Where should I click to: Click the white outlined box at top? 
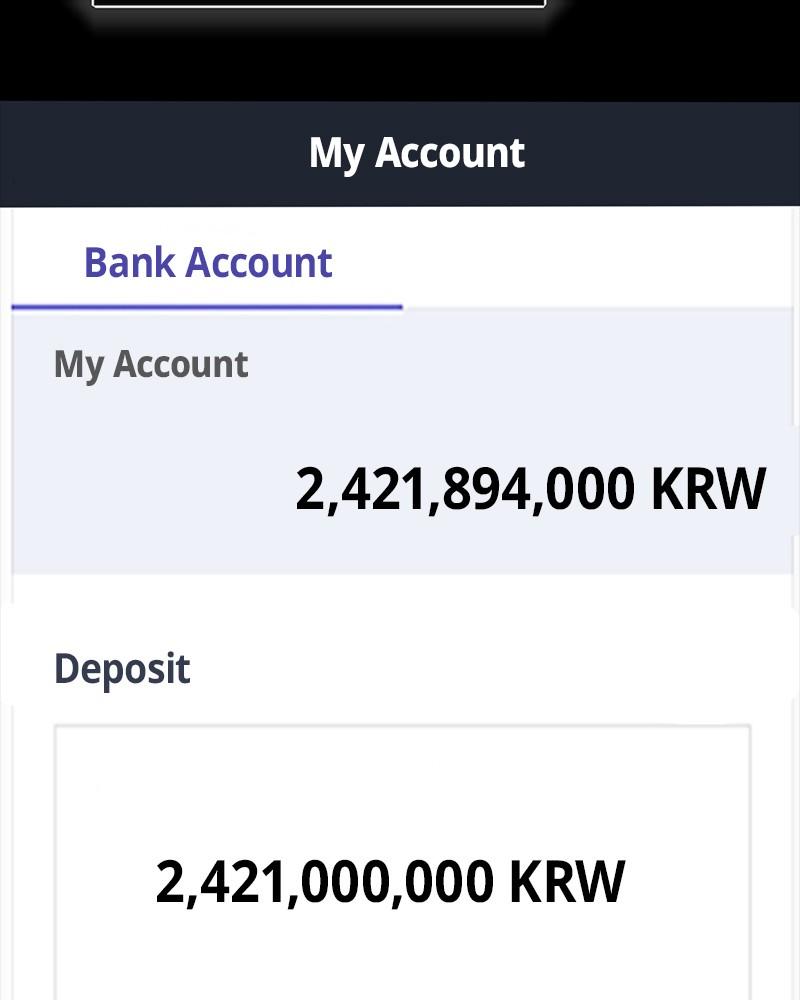pyautogui.click(x=318, y=4)
